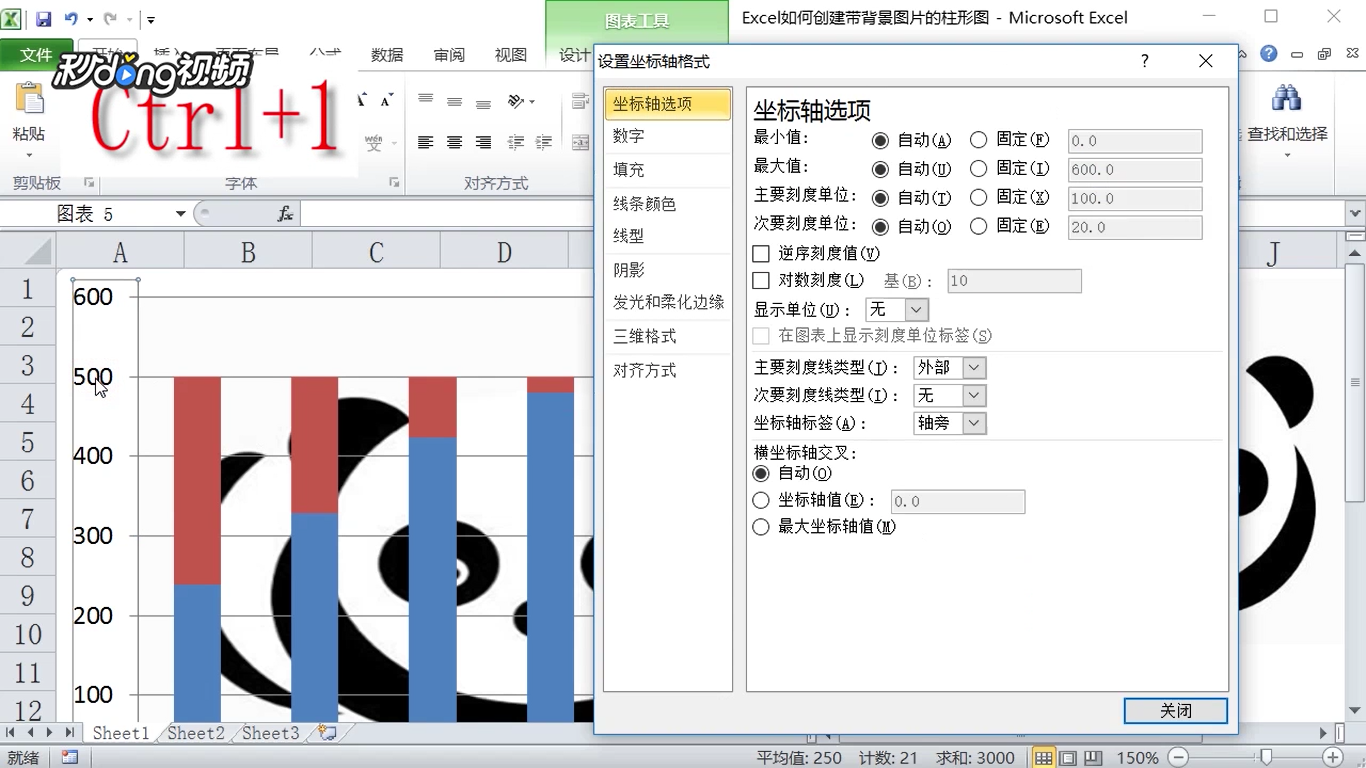
Task: Switch to 视图 ribbon tab
Action: point(511,55)
